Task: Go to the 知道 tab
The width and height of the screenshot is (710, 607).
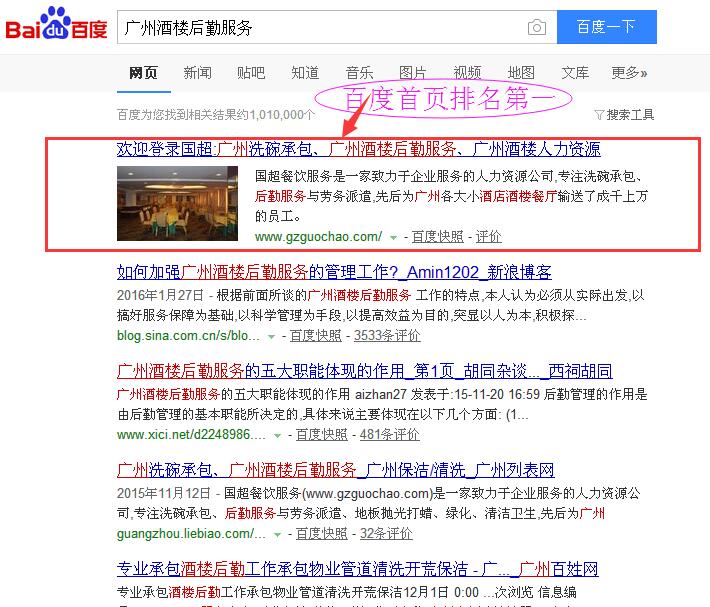Action: [305, 73]
